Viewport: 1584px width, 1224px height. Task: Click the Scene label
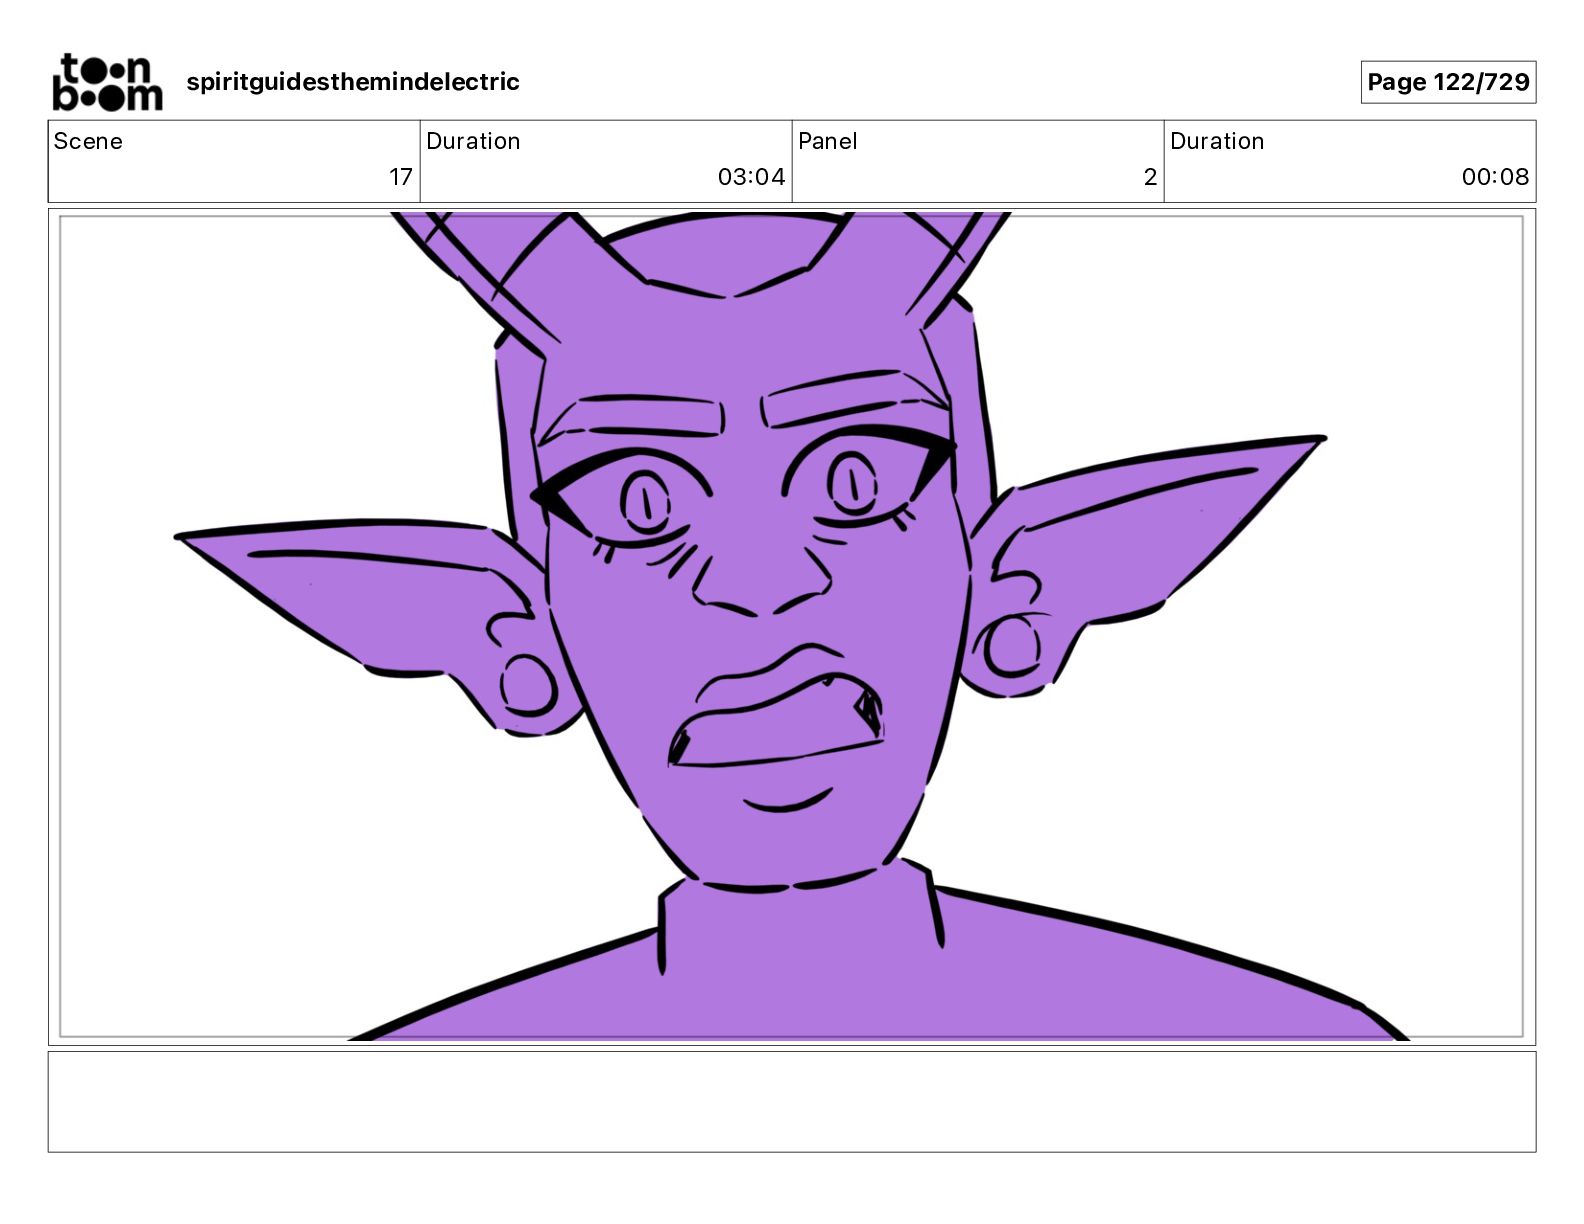point(88,141)
